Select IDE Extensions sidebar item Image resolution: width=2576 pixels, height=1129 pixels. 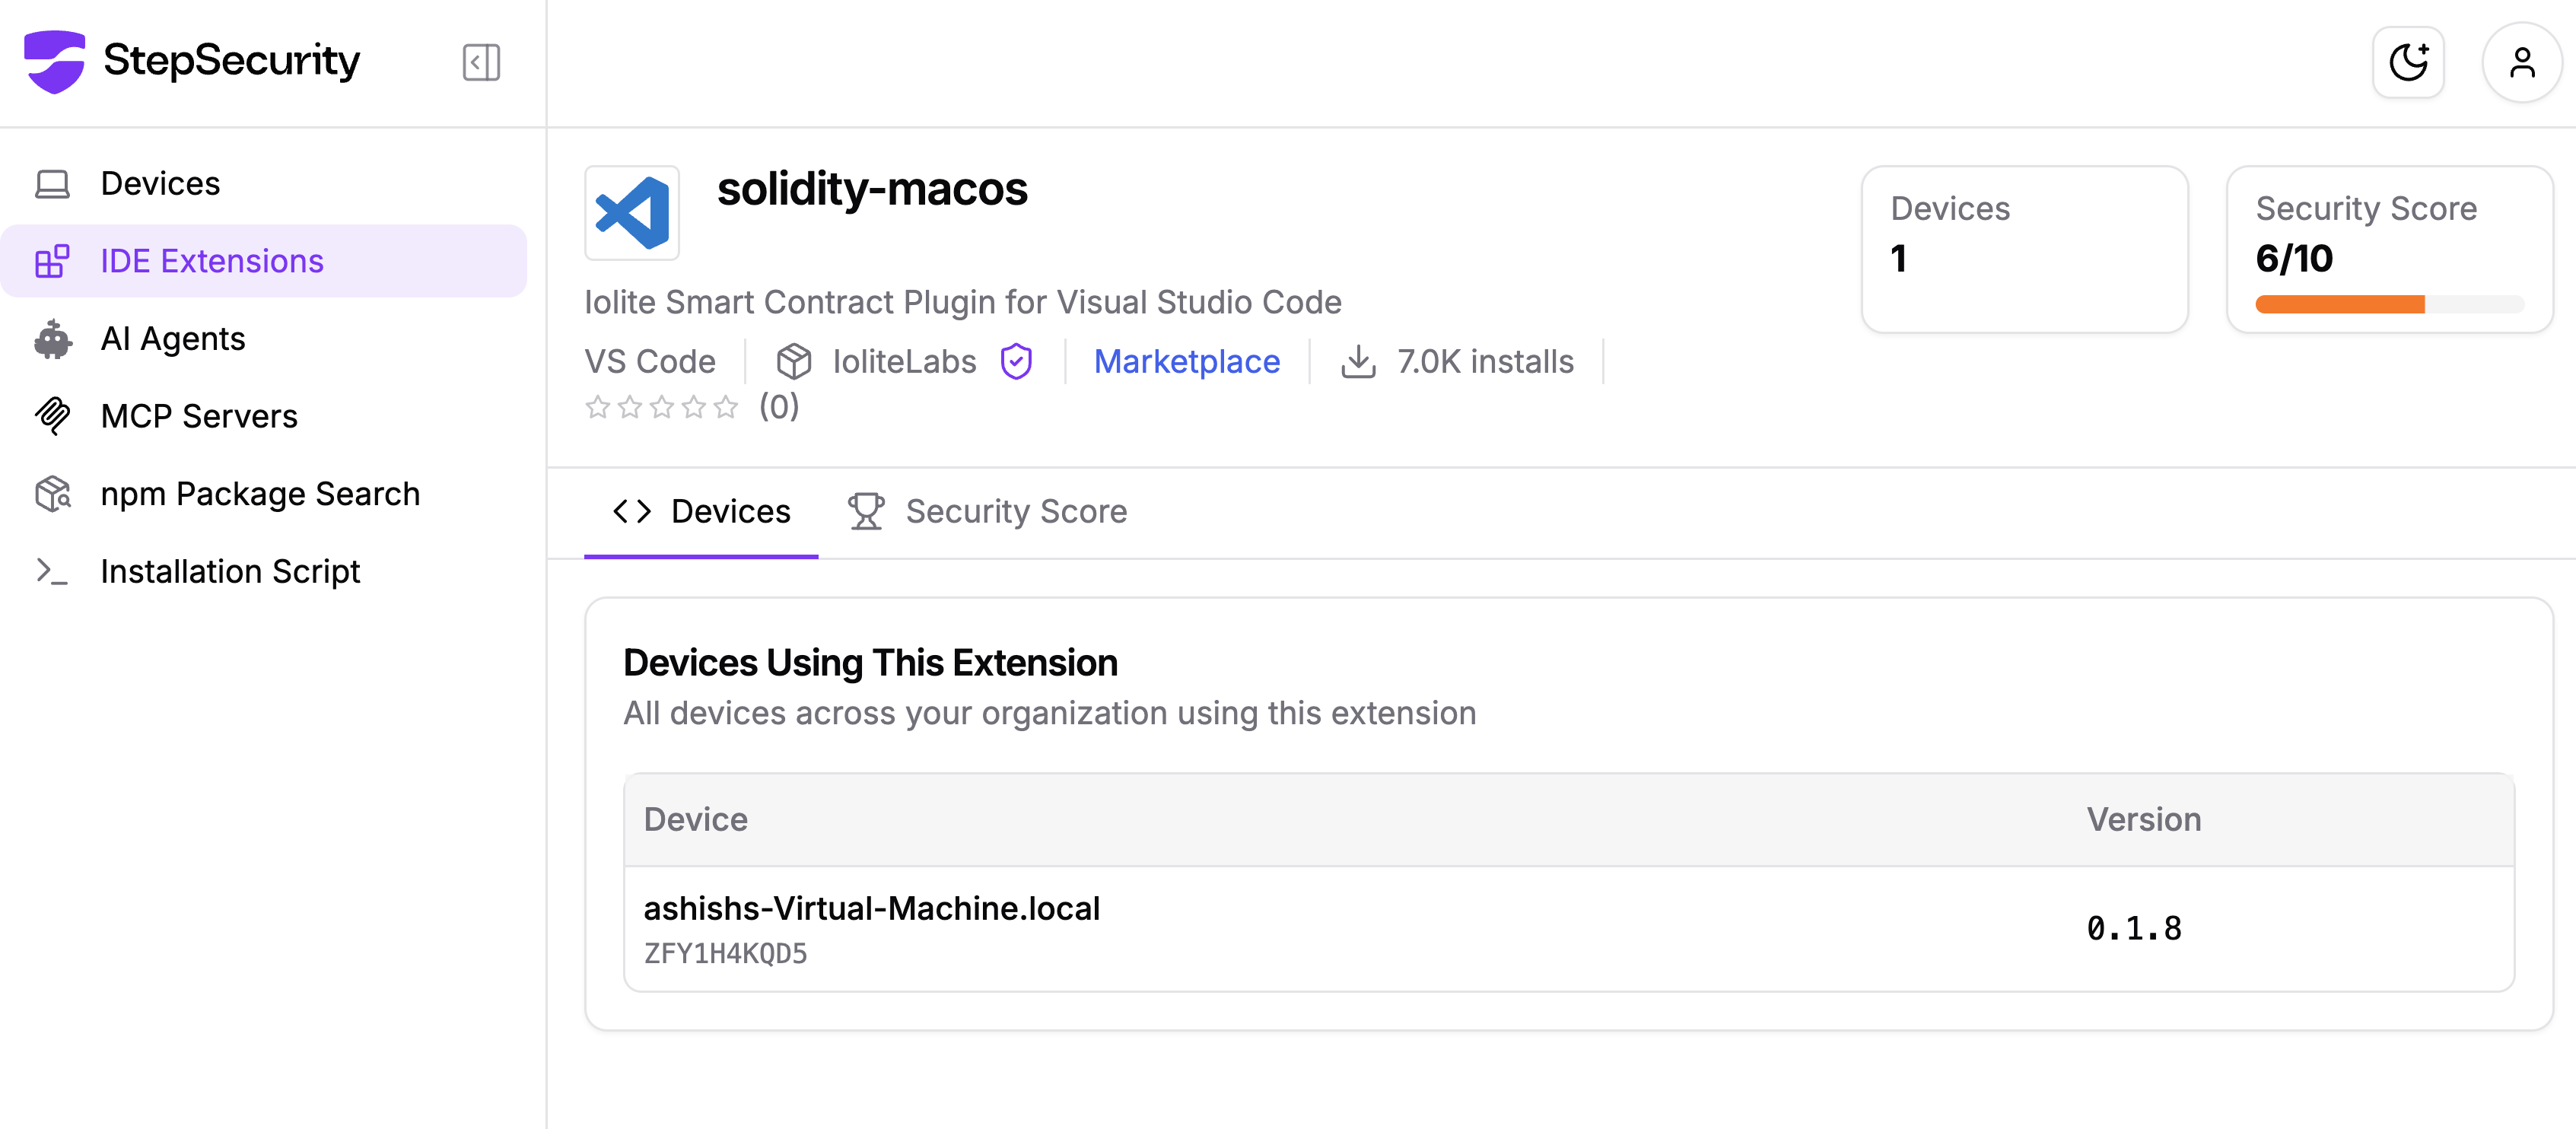tap(212, 261)
